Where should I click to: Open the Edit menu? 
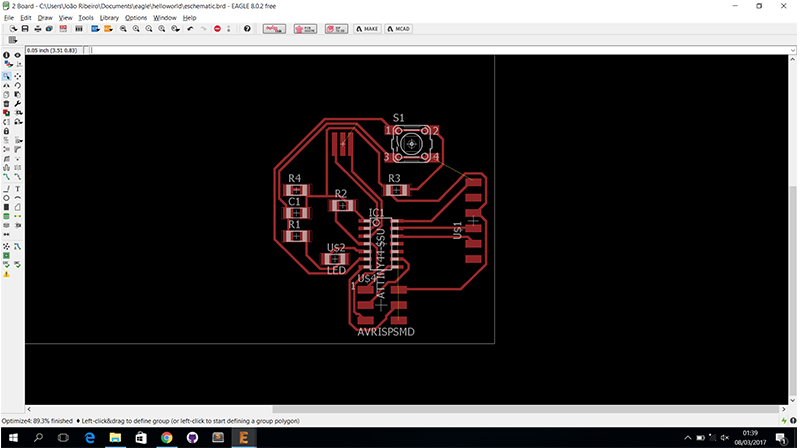26,17
